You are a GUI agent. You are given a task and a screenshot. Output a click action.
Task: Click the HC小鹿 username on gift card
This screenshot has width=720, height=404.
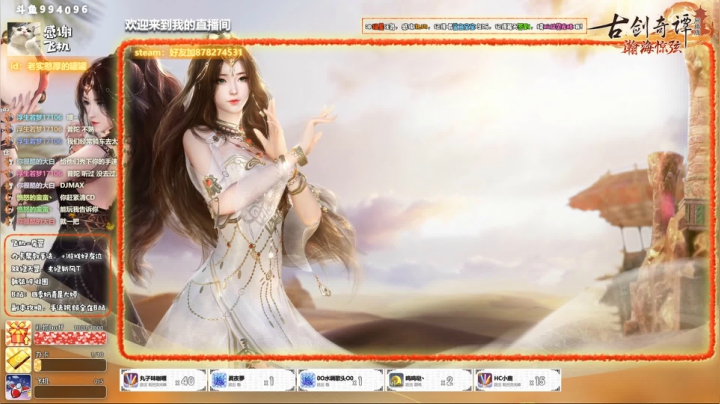(503, 378)
